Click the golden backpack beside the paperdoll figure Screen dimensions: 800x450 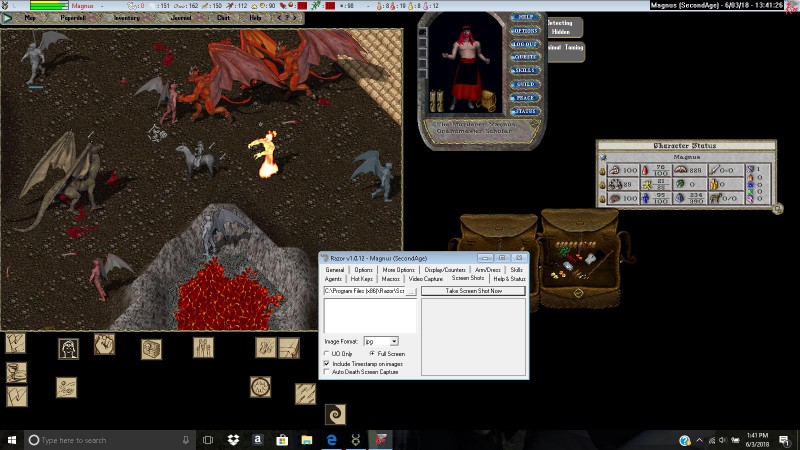click(x=488, y=101)
